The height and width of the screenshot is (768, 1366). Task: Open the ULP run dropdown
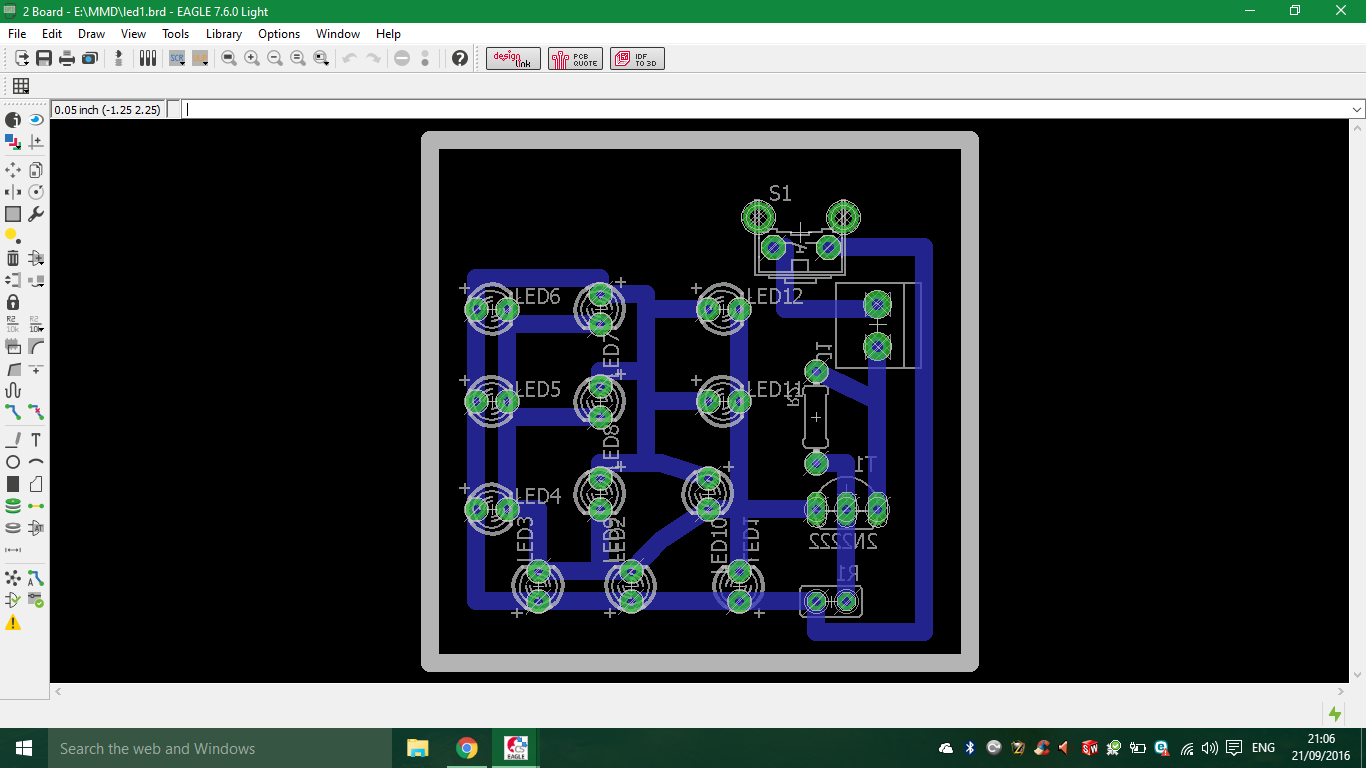200,58
